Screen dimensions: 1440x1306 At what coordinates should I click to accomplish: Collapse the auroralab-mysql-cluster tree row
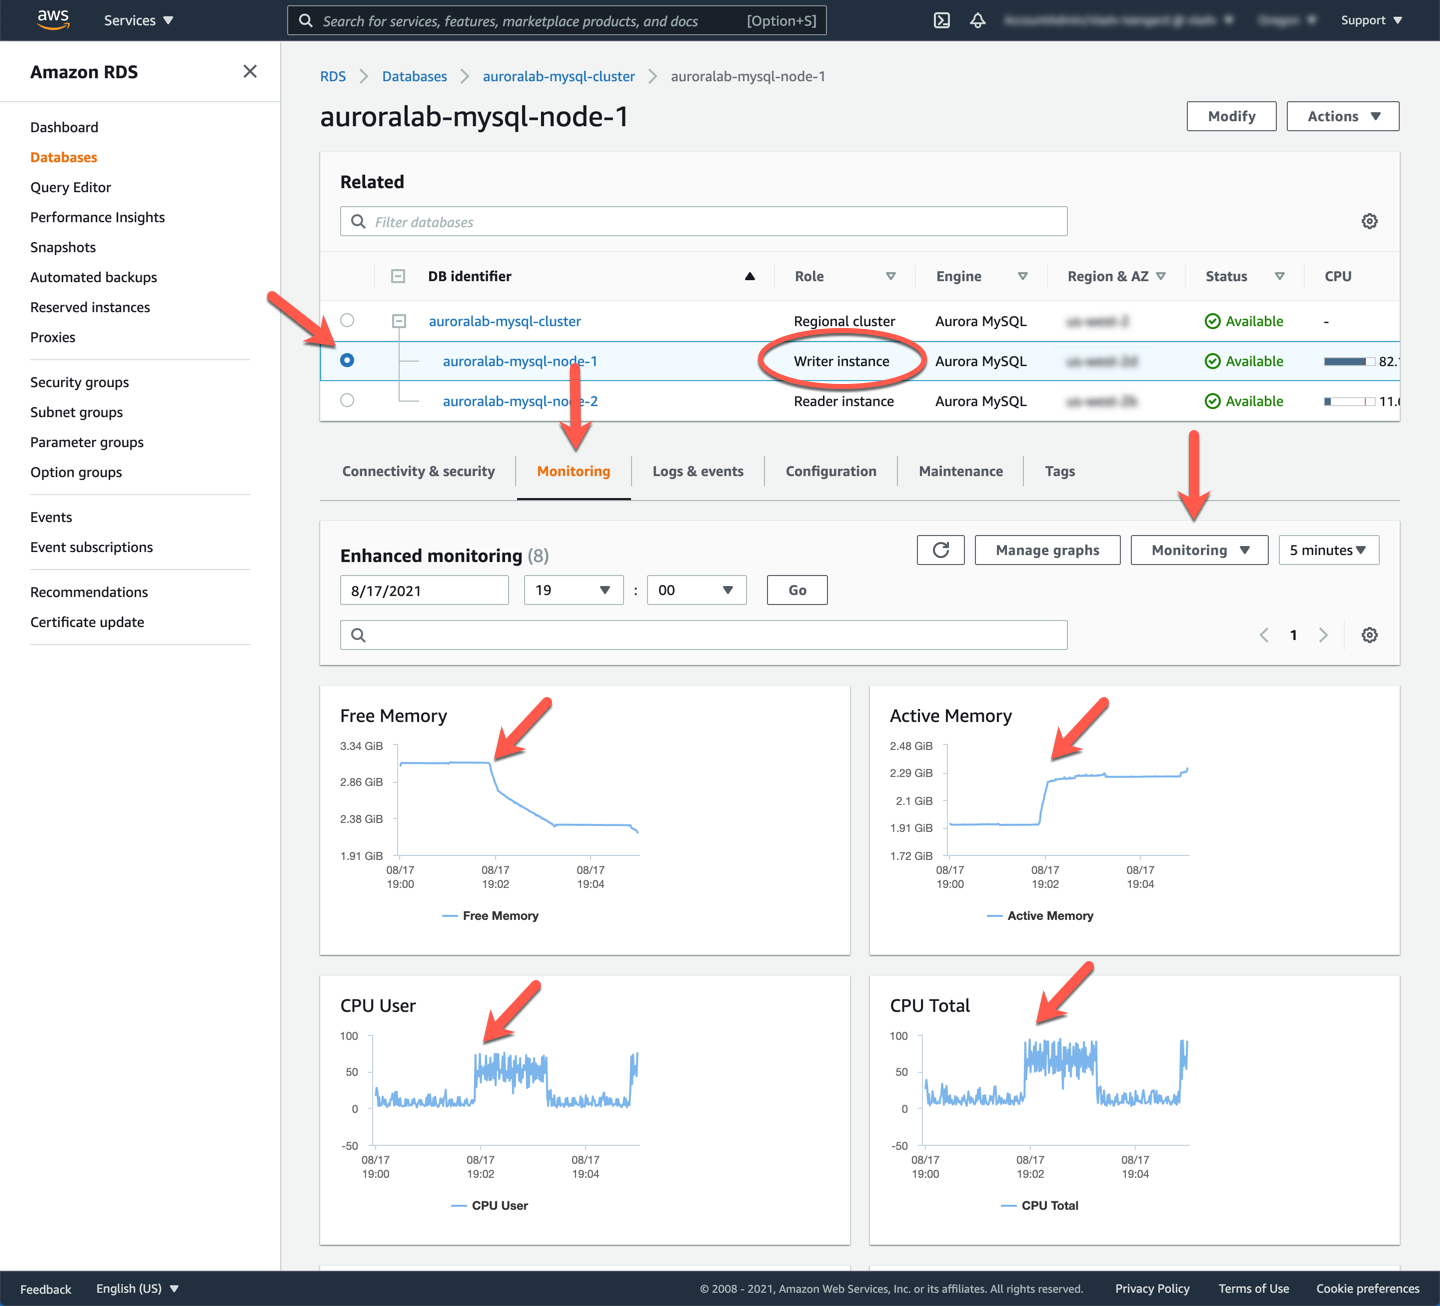[x=399, y=321]
